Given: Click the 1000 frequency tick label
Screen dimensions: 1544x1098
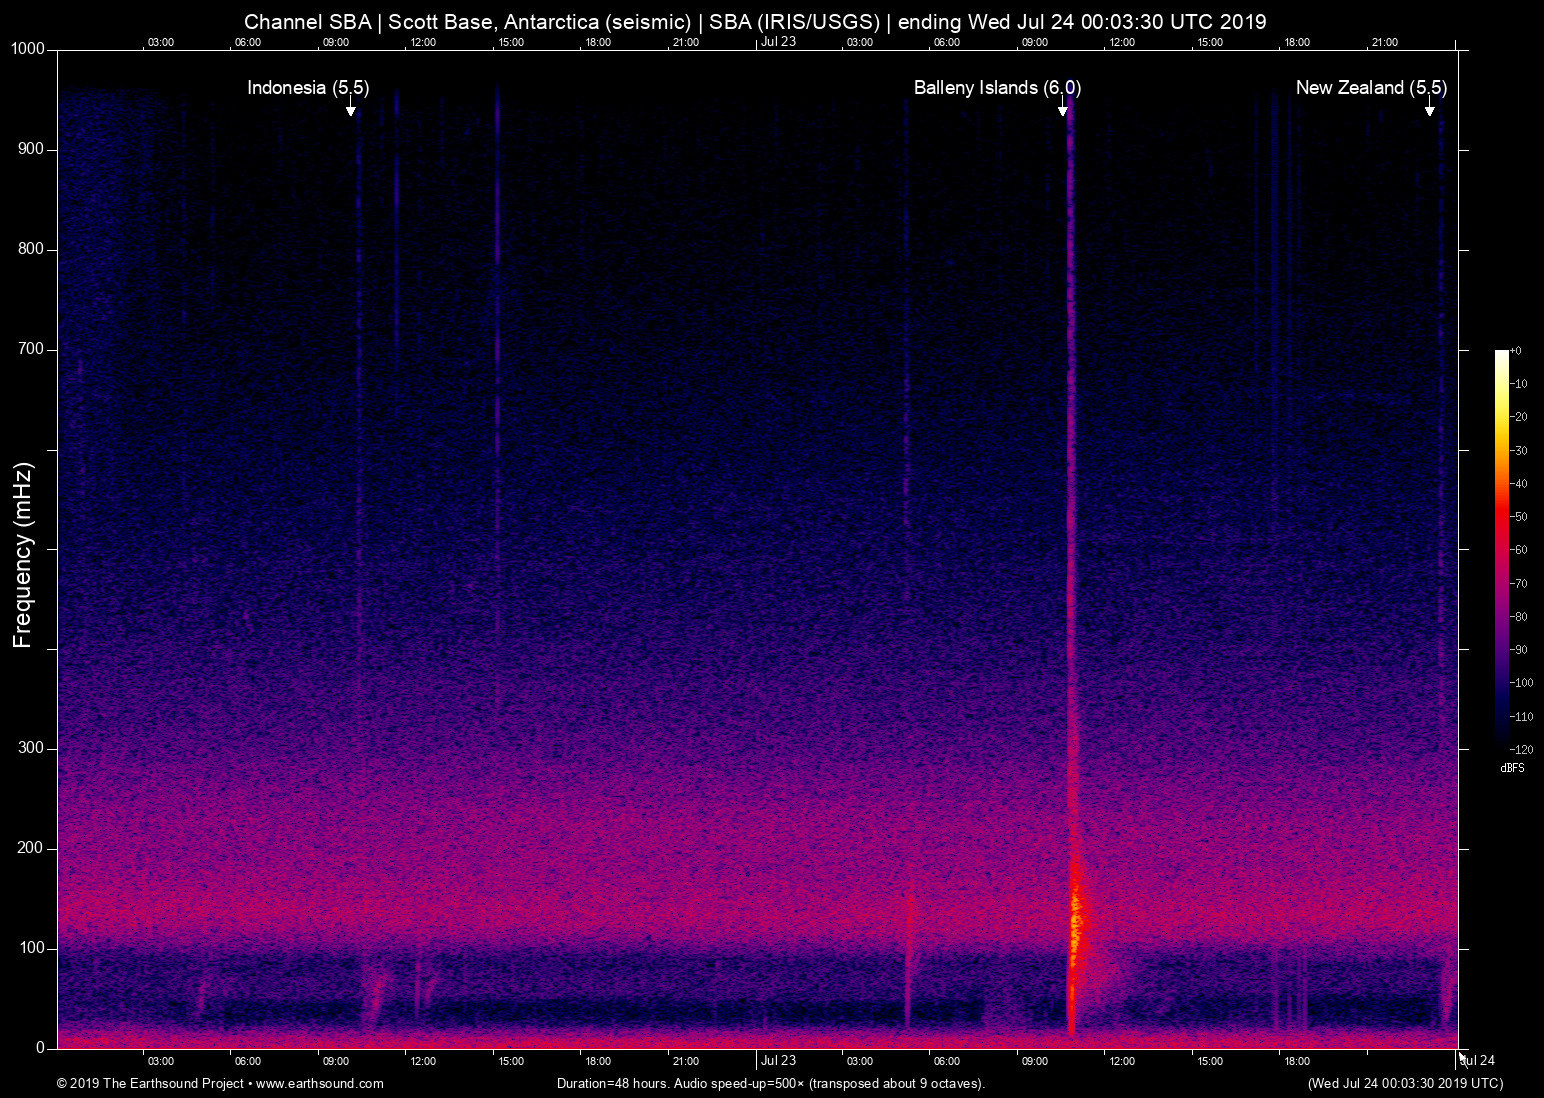Looking at the screenshot, I should 29,47.
